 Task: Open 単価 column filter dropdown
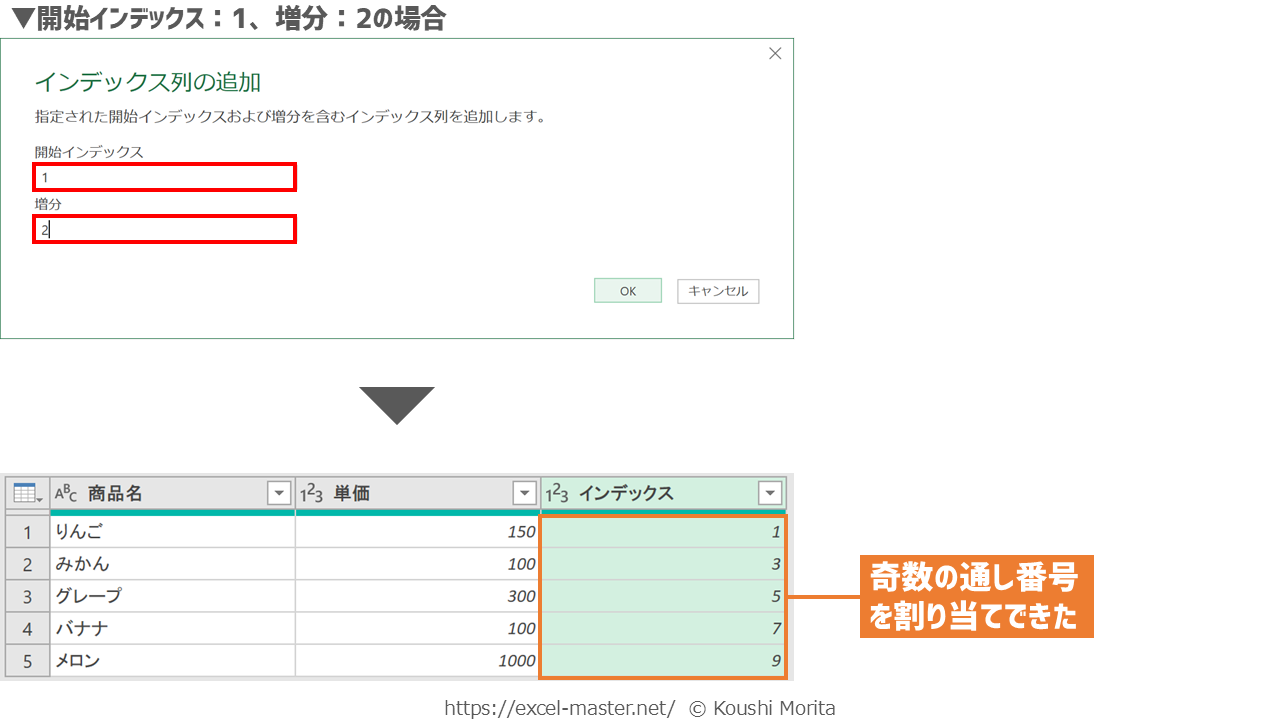(x=524, y=493)
